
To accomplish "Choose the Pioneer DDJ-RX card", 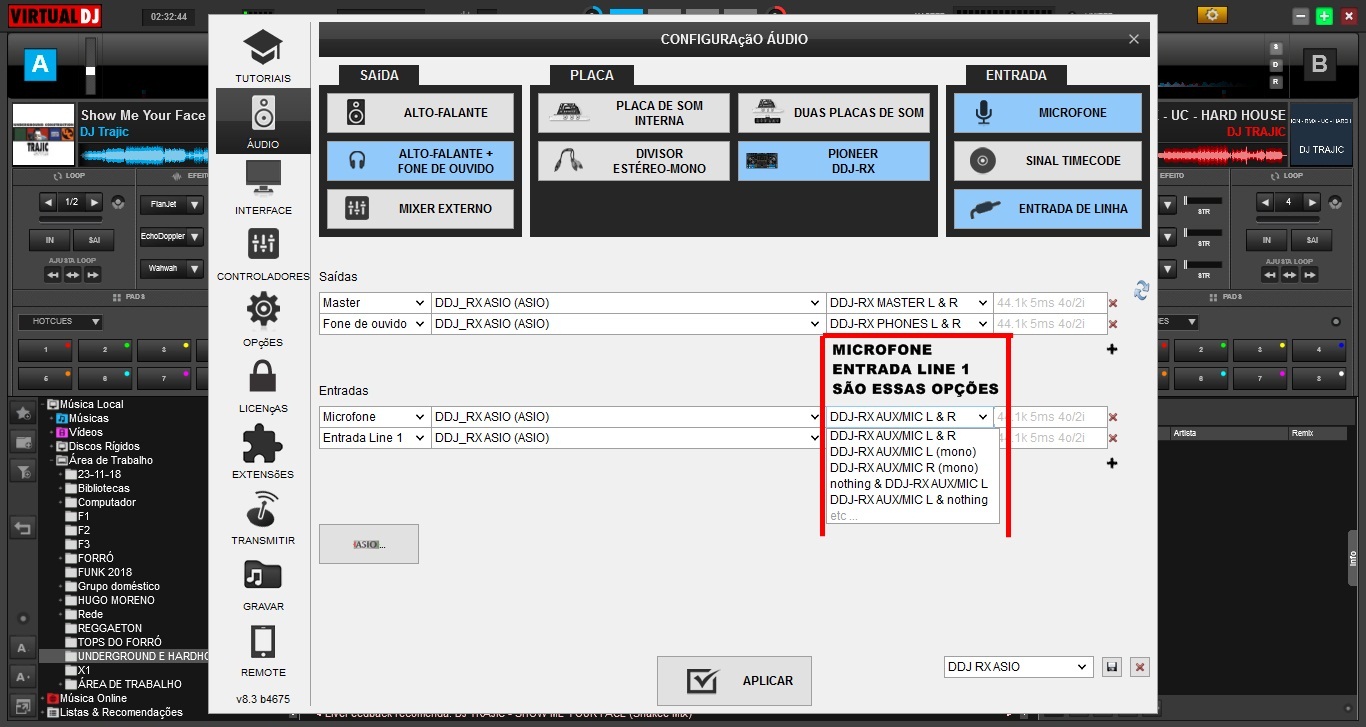I will tap(834, 161).
